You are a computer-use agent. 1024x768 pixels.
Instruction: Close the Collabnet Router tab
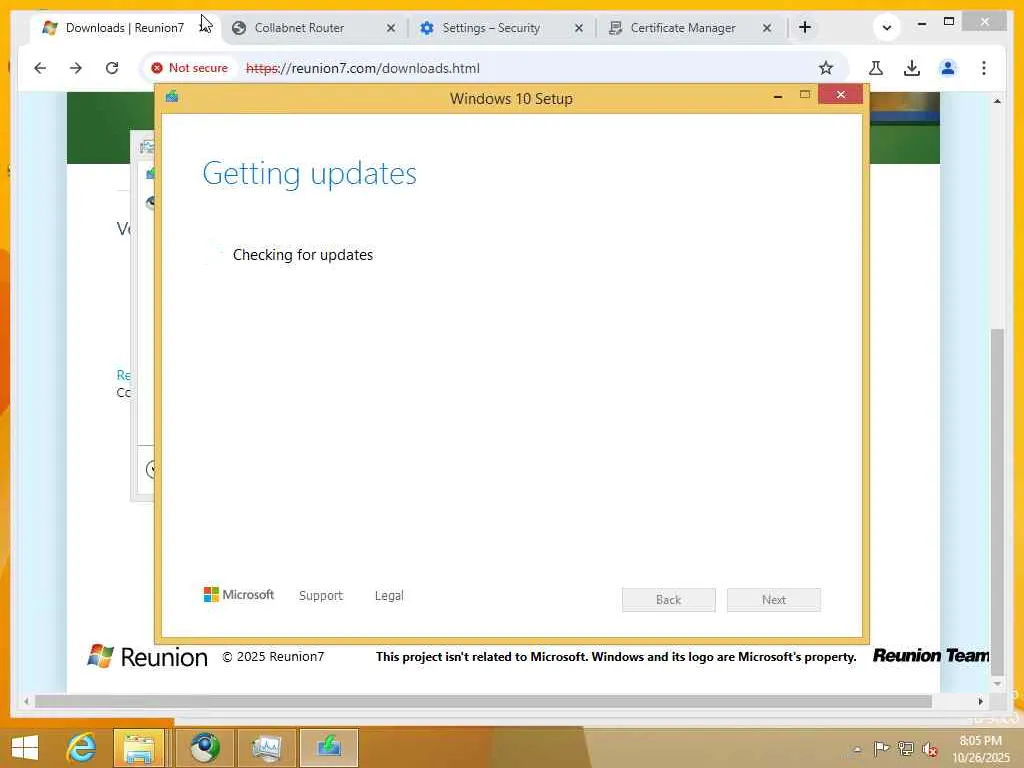(x=391, y=28)
